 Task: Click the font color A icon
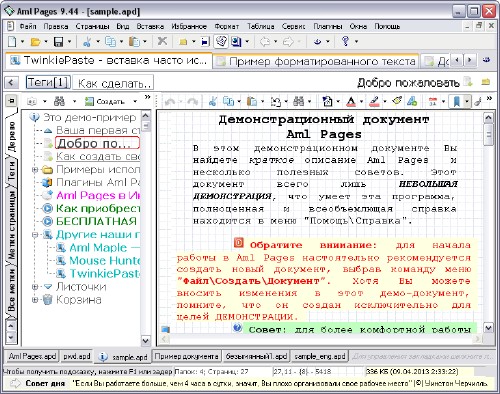pyautogui.click(x=351, y=101)
